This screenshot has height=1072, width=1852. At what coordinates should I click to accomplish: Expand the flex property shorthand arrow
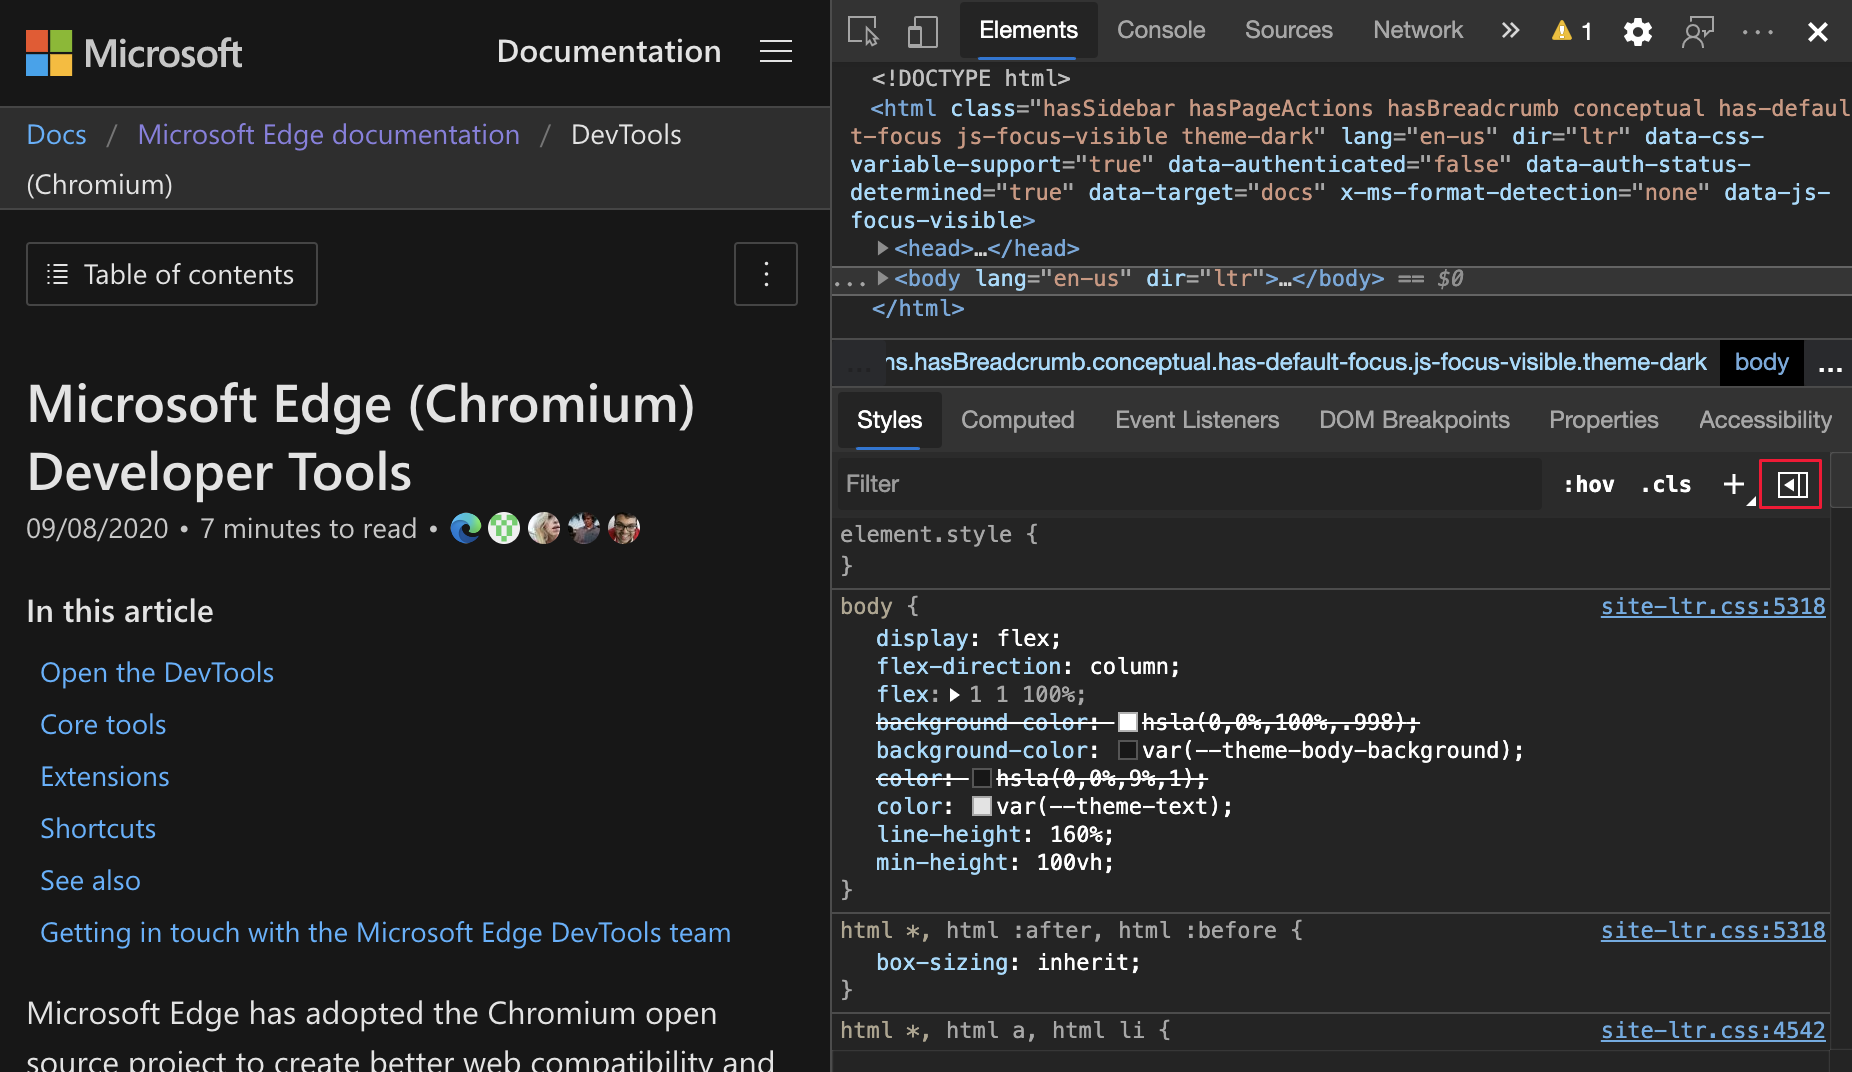click(955, 694)
